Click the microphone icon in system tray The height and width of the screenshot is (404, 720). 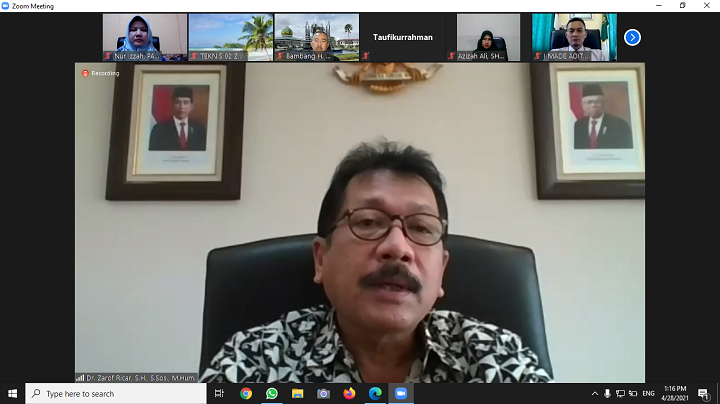point(607,394)
